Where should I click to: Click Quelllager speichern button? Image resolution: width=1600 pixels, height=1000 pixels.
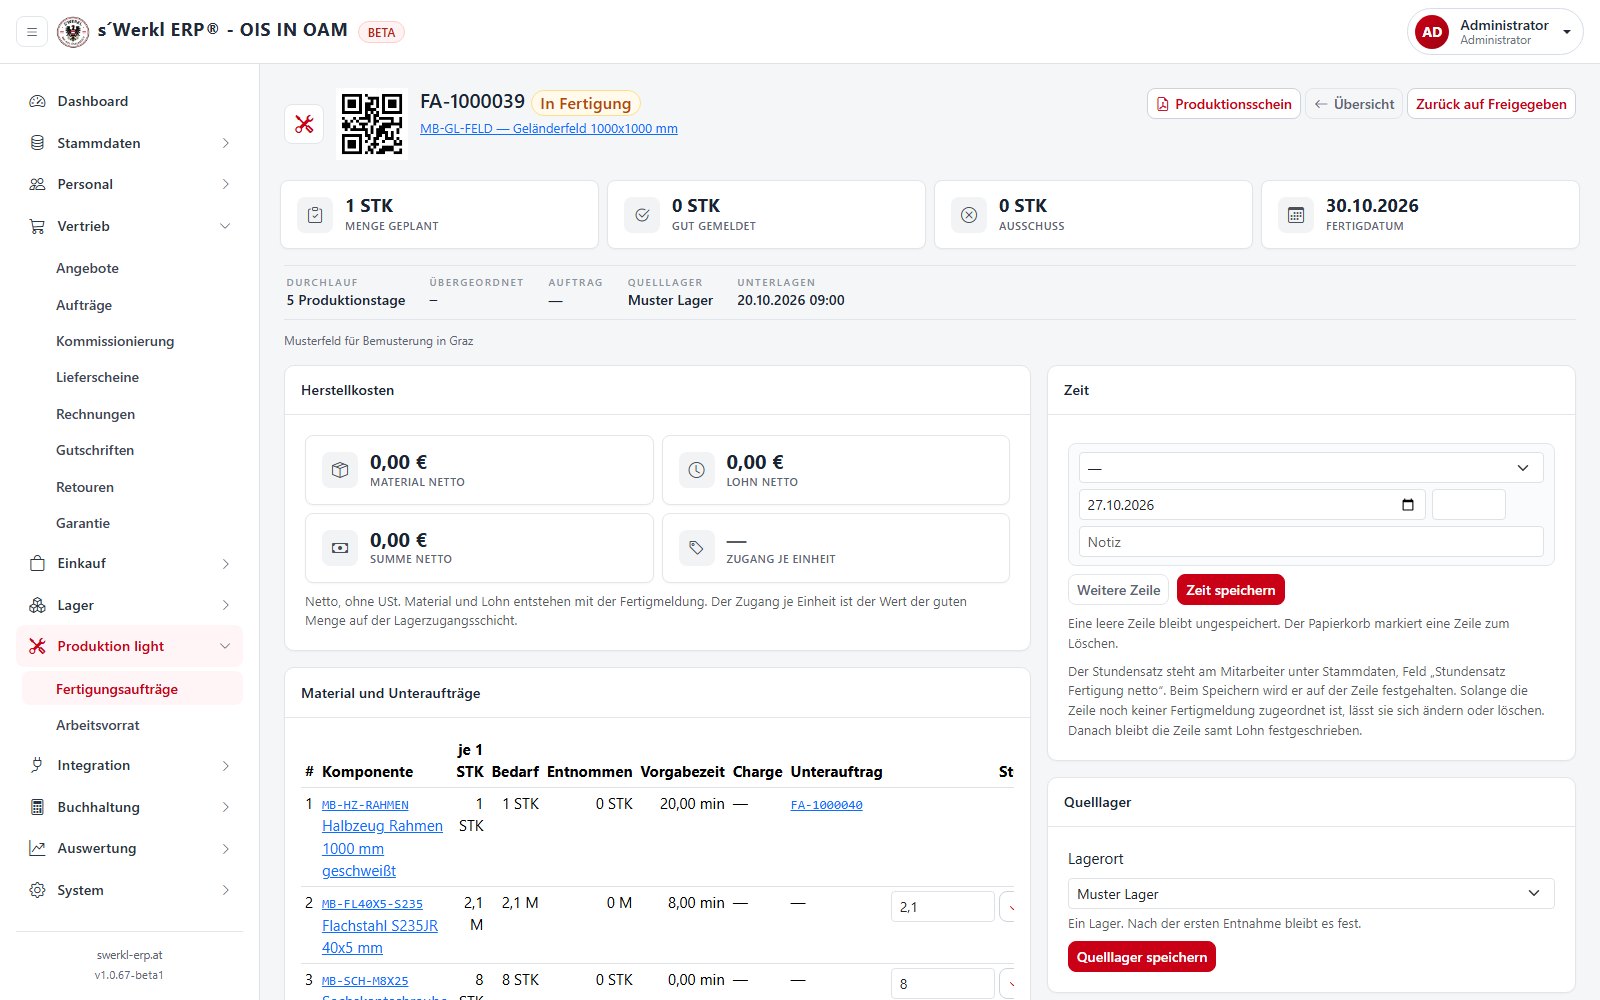1141,957
